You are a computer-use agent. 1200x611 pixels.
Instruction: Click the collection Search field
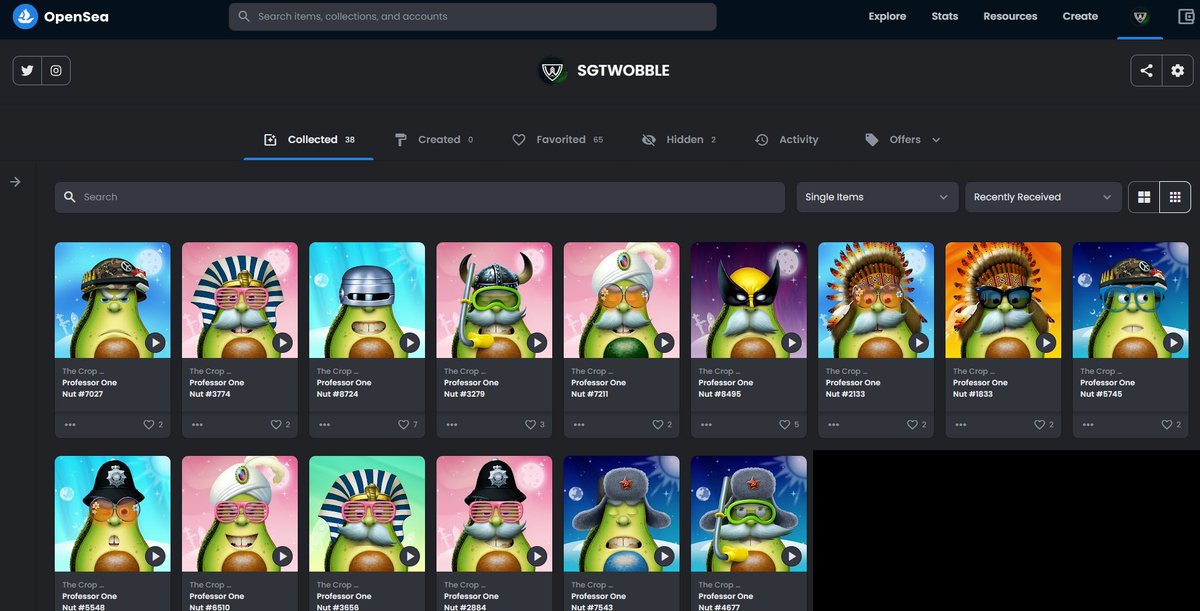(x=420, y=197)
